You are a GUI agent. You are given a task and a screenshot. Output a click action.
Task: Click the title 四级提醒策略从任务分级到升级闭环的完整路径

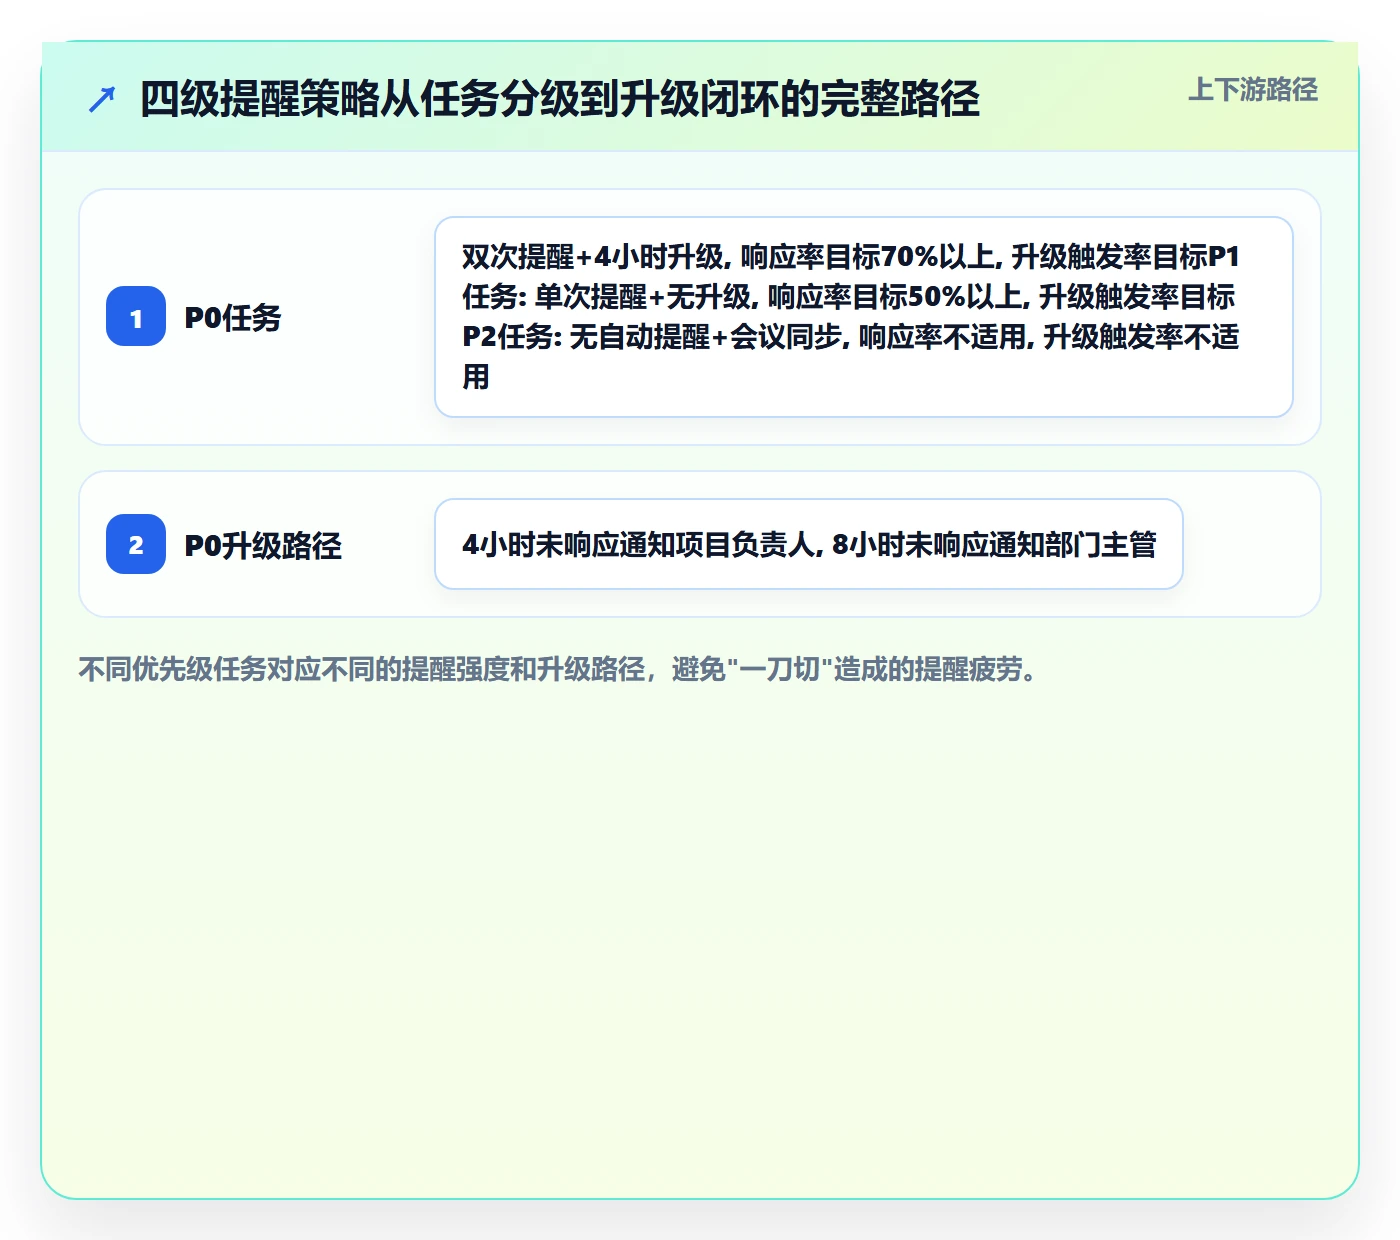[559, 99]
